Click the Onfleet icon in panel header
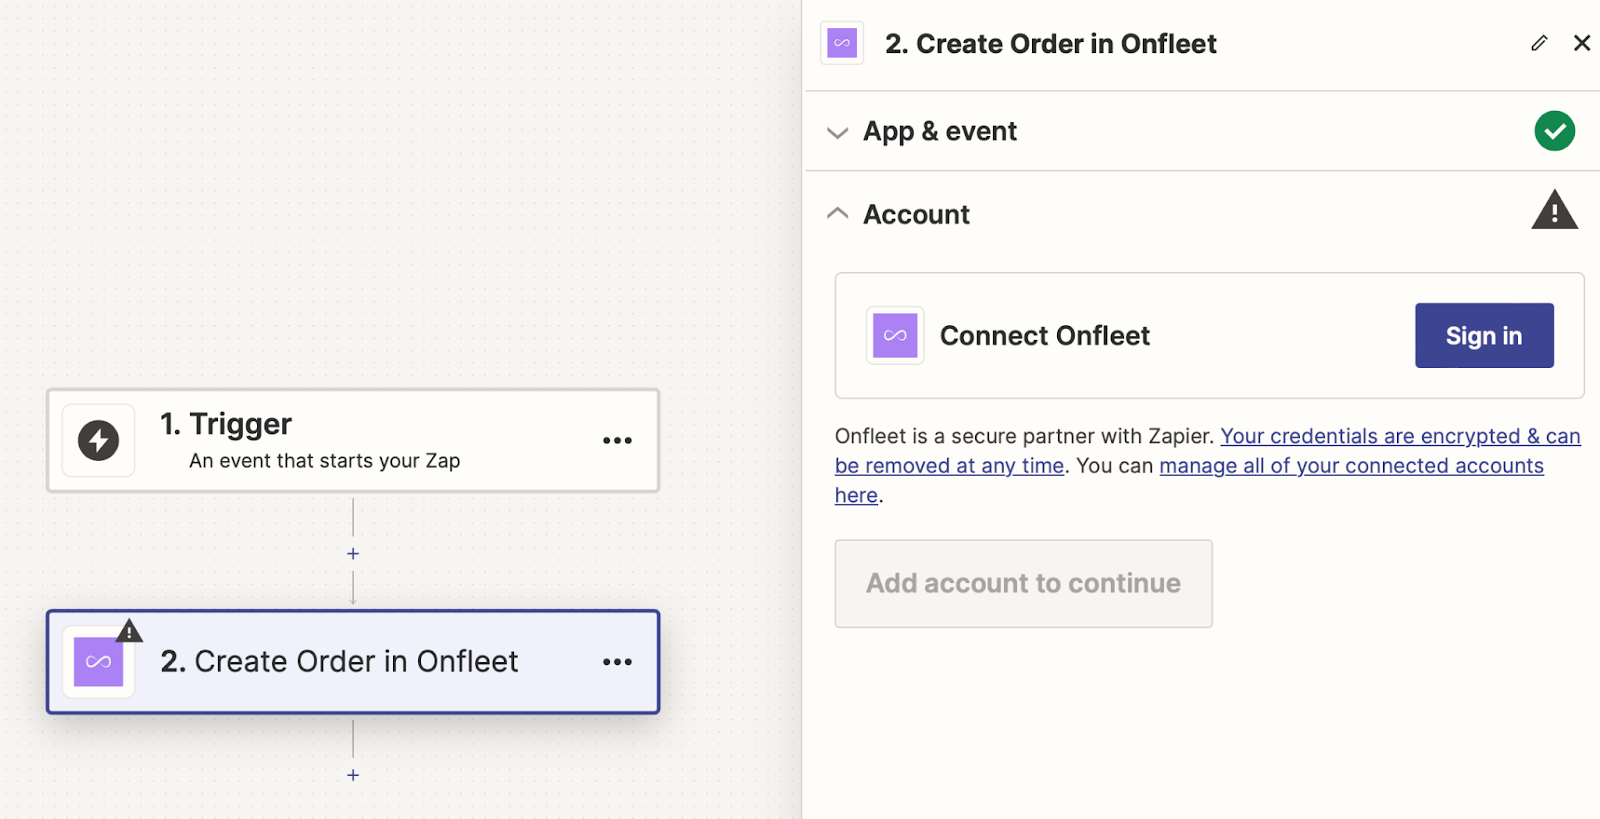The height and width of the screenshot is (819, 1600). pyautogui.click(x=842, y=43)
